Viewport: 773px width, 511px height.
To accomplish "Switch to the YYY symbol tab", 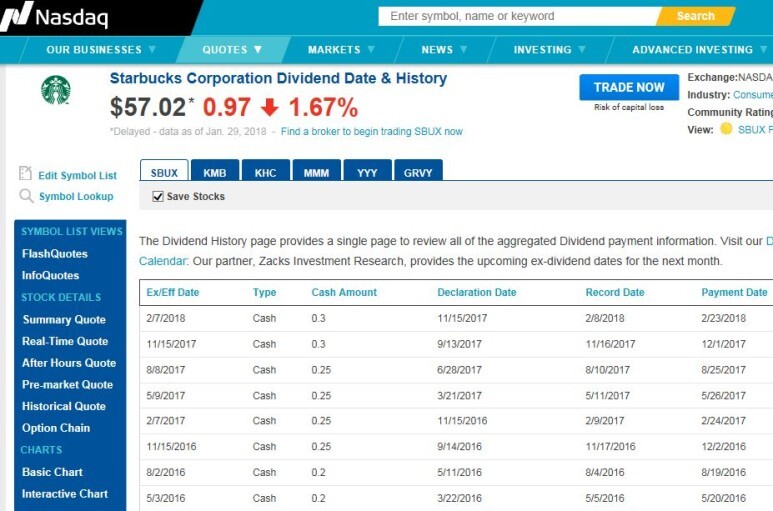I will [x=367, y=171].
